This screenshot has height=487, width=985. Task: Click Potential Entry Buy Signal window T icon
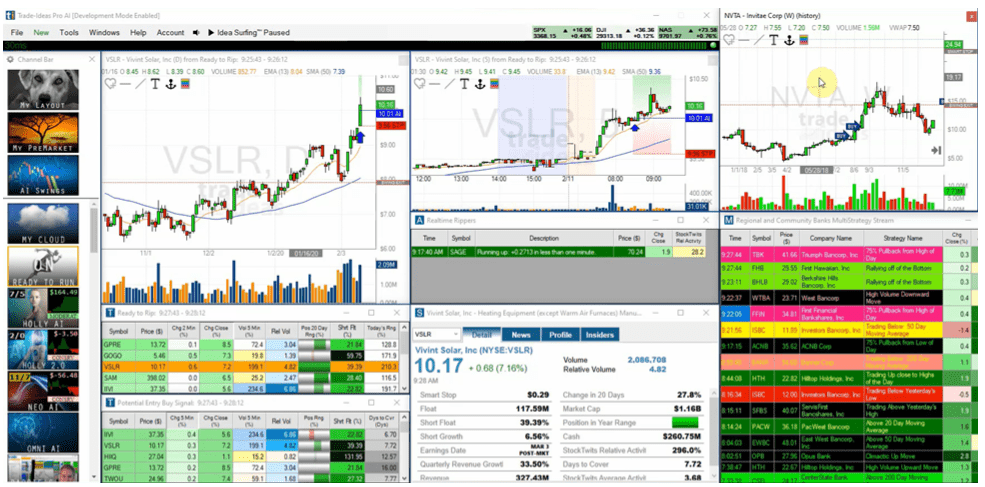tap(109, 400)
